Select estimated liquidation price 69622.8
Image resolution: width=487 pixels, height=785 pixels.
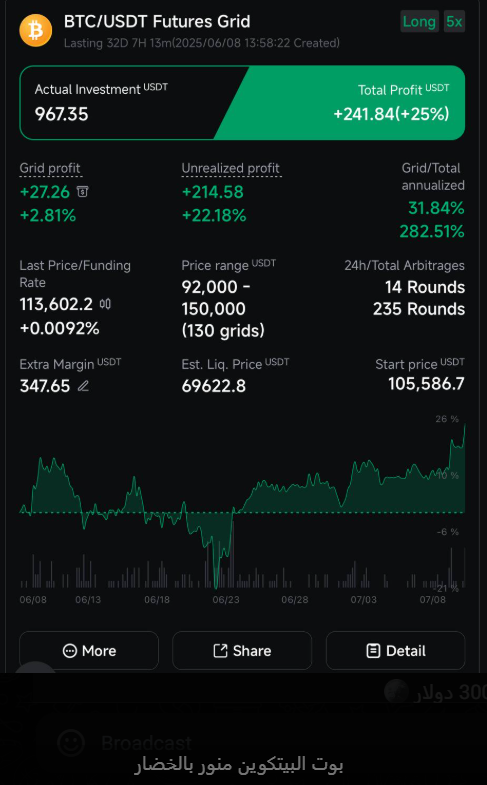[x=214, y=386]
